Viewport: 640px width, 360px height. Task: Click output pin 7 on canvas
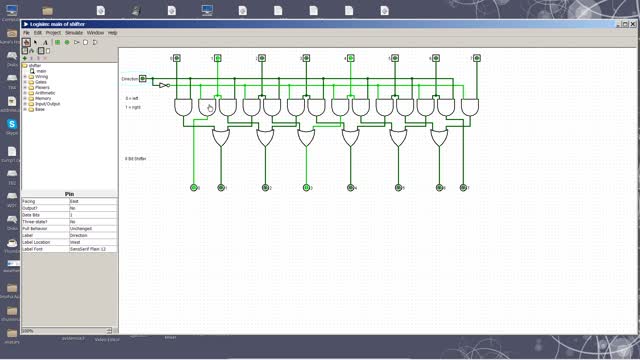click(463, 188)
